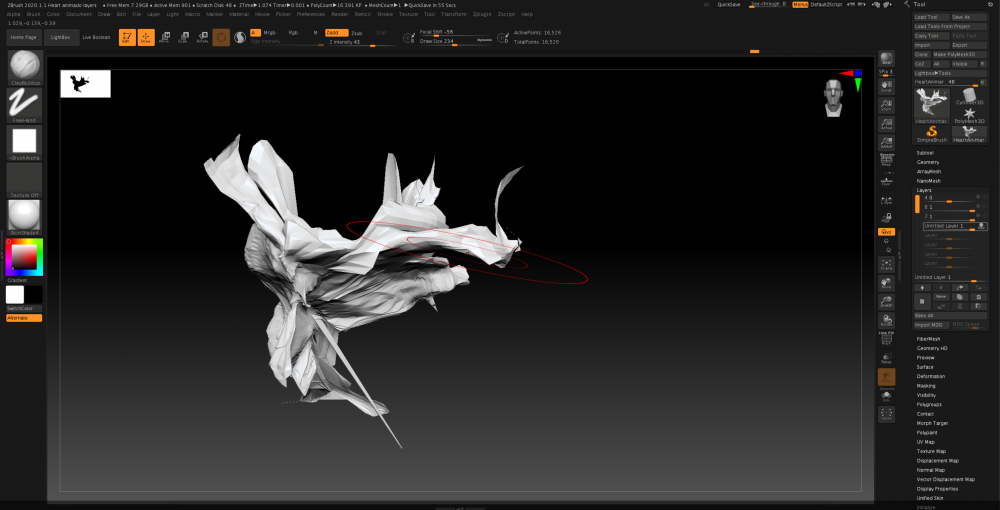This screenshot has height=510, width=1000.
Task: Open the Zplugin menu
Action: click(483, 13)
